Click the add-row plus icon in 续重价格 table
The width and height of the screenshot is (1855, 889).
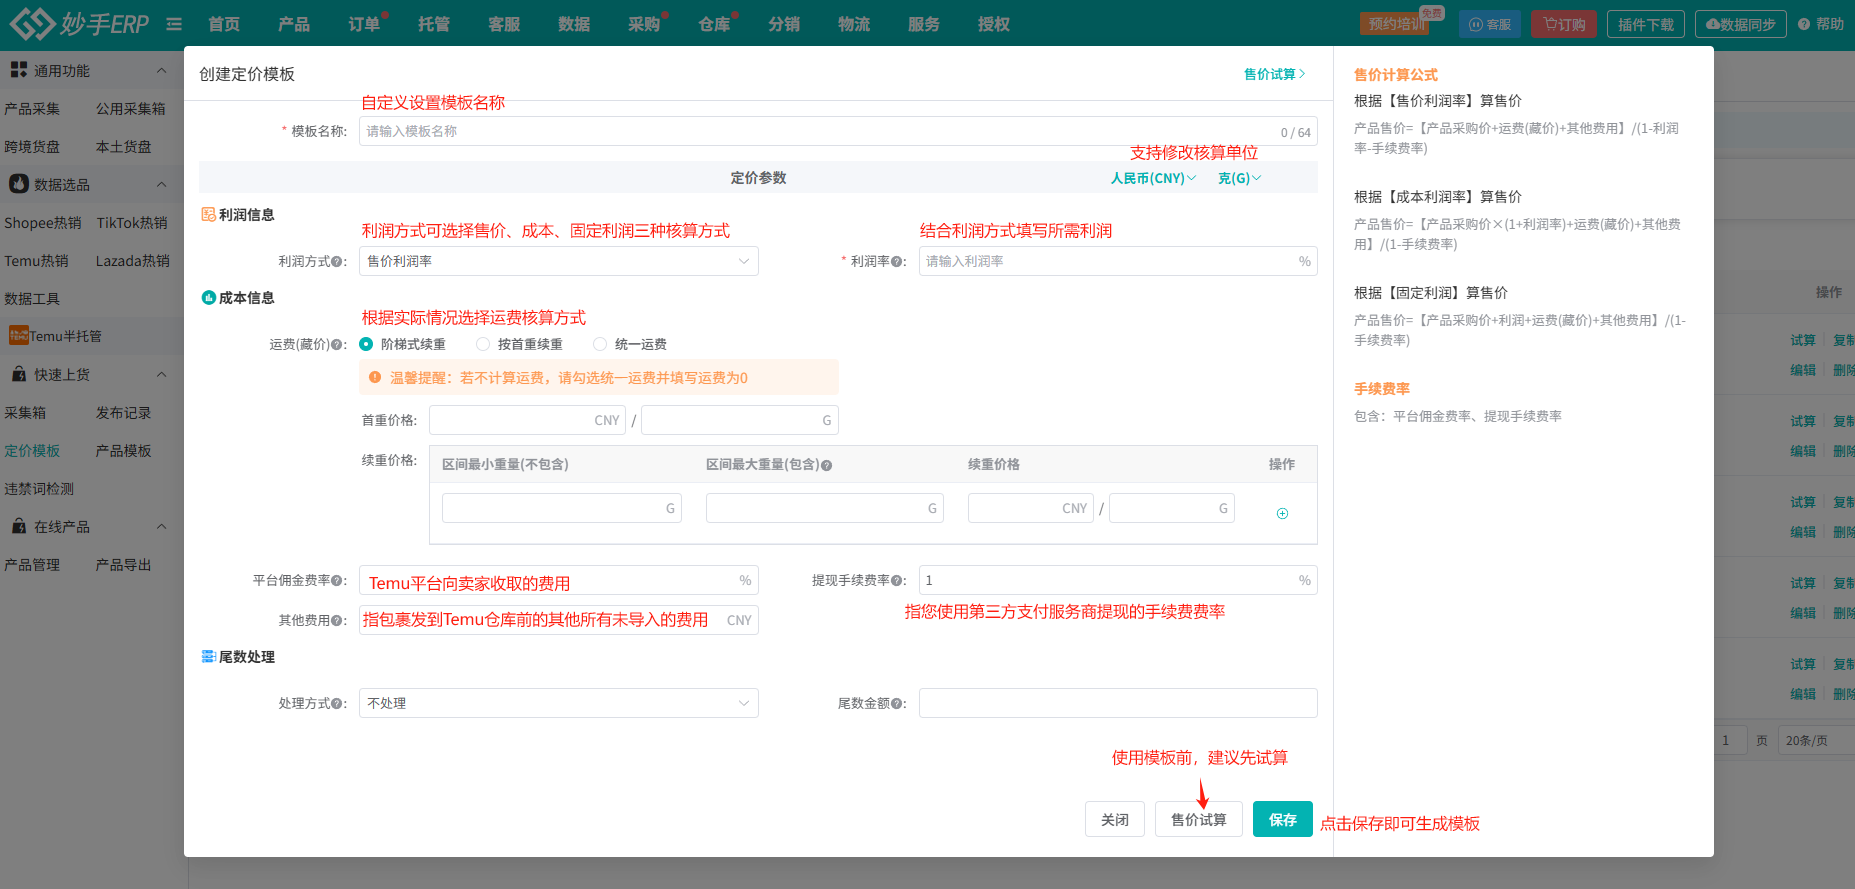click(1282, 513)
